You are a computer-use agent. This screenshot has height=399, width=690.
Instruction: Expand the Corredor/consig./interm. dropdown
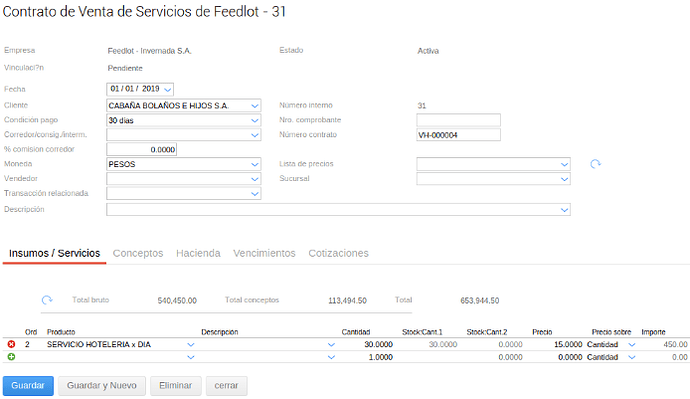[255, 135]
